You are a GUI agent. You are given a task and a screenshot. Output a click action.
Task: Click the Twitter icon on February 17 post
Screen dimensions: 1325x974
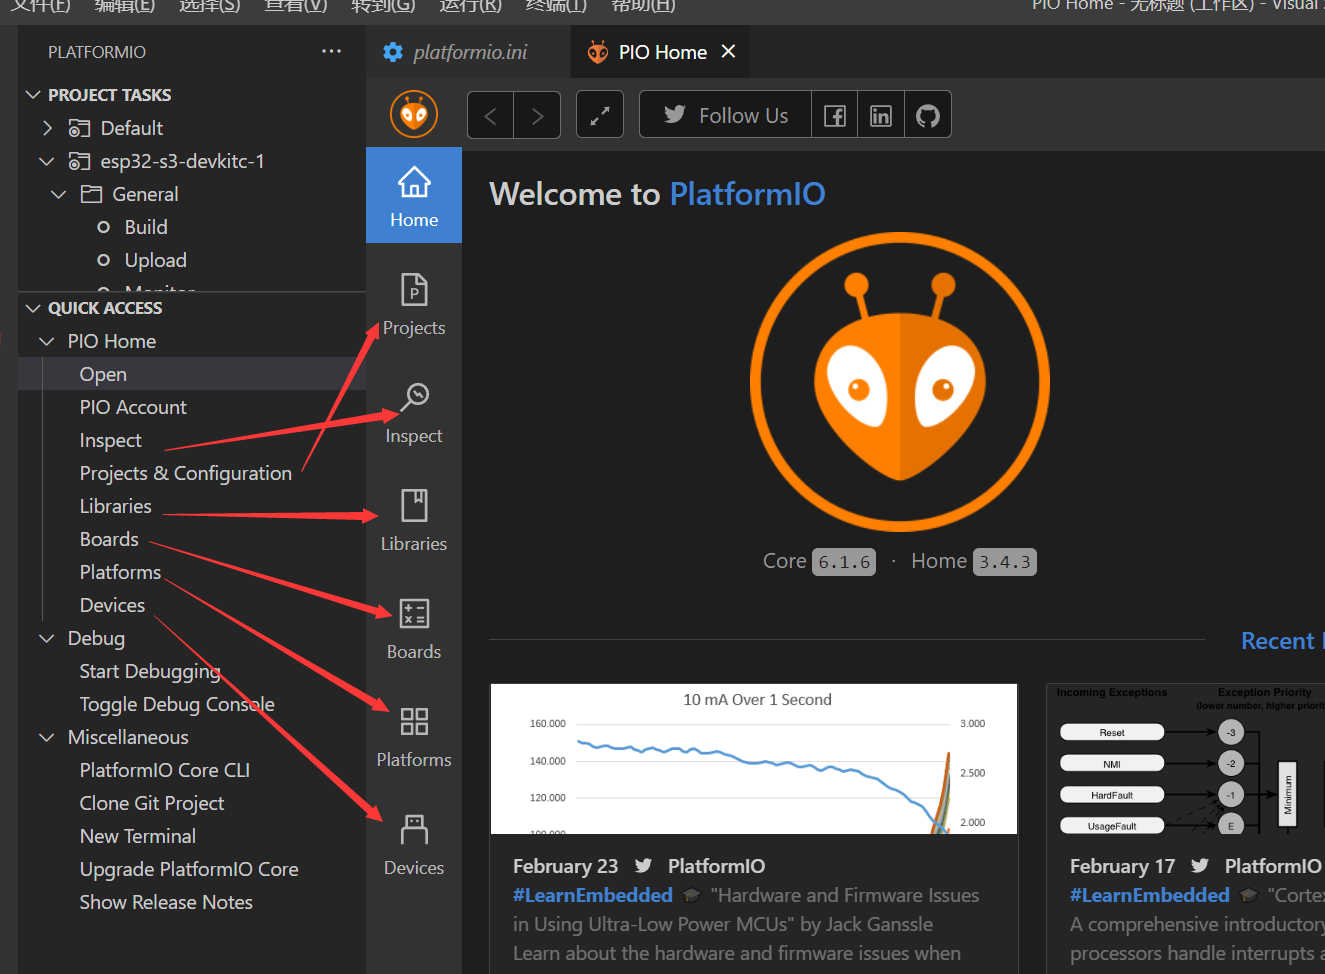pos(1200,866)
